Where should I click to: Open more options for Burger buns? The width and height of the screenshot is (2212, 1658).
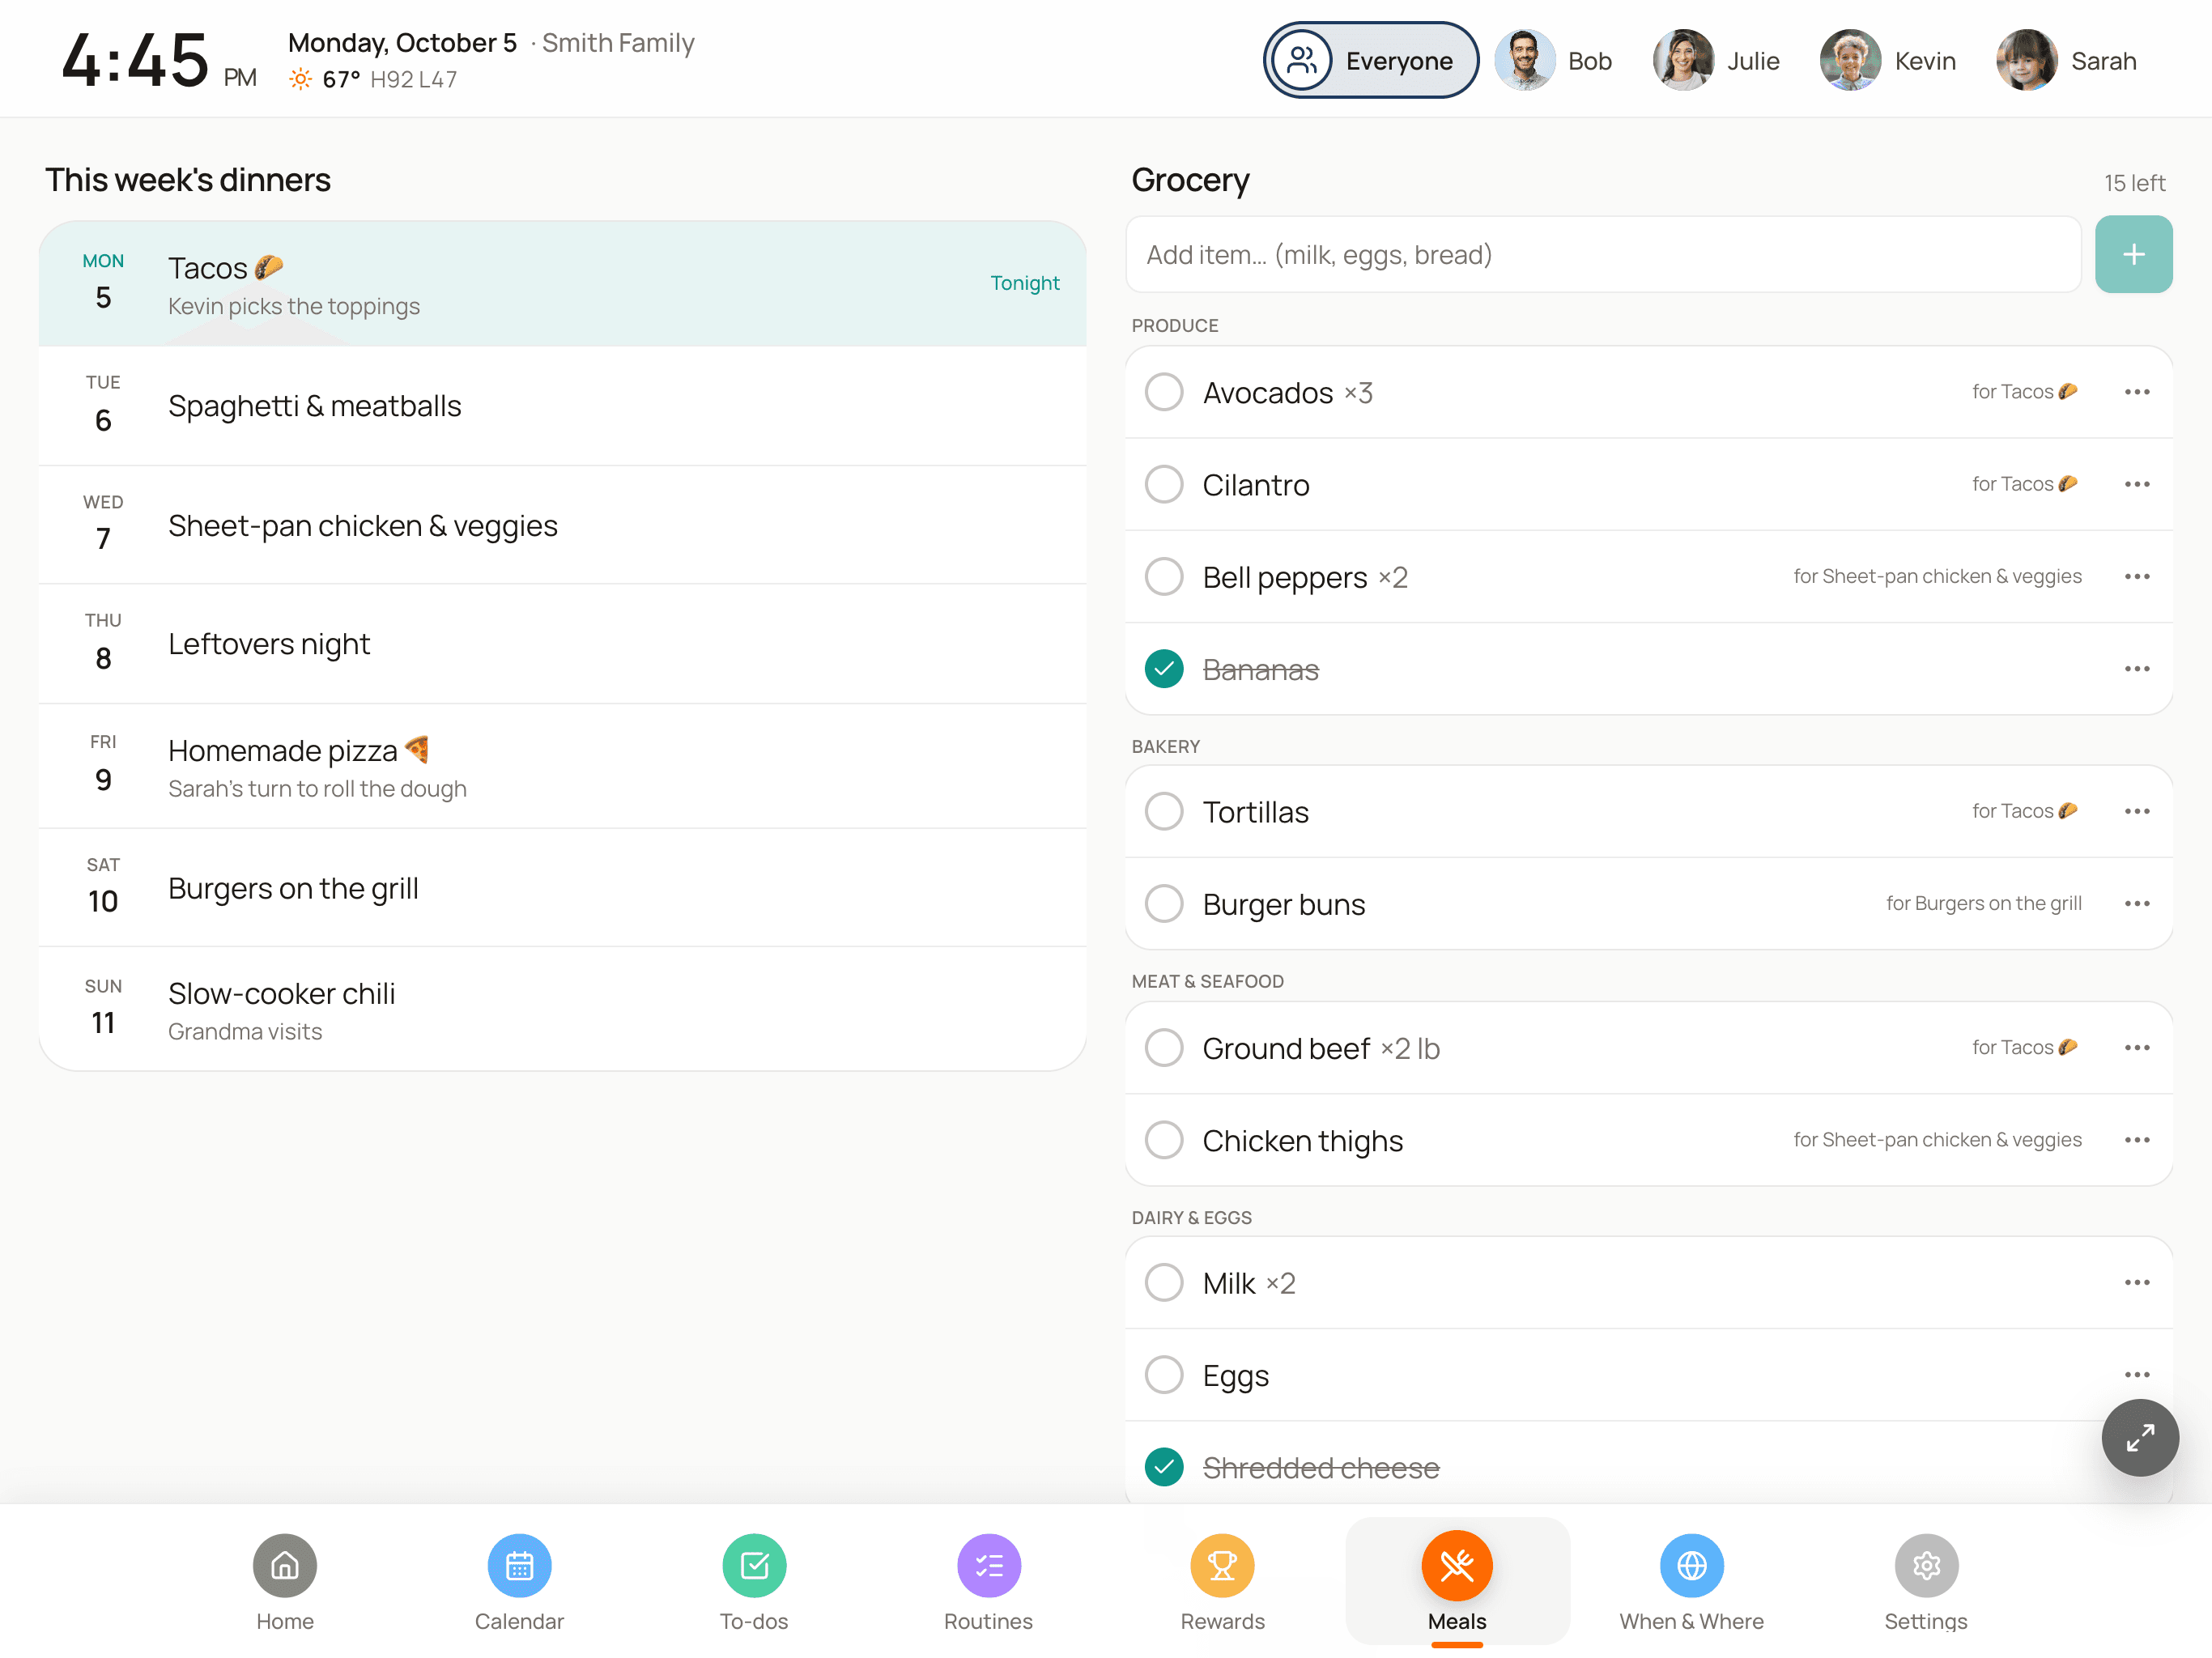pyautogui.click(x=2136, y=904)
